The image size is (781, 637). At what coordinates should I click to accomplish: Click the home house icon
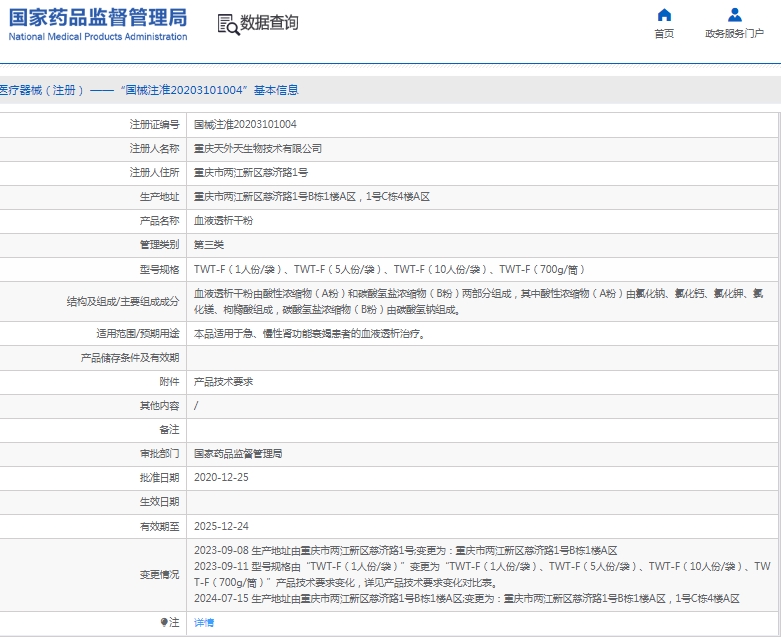pos(664,15)
